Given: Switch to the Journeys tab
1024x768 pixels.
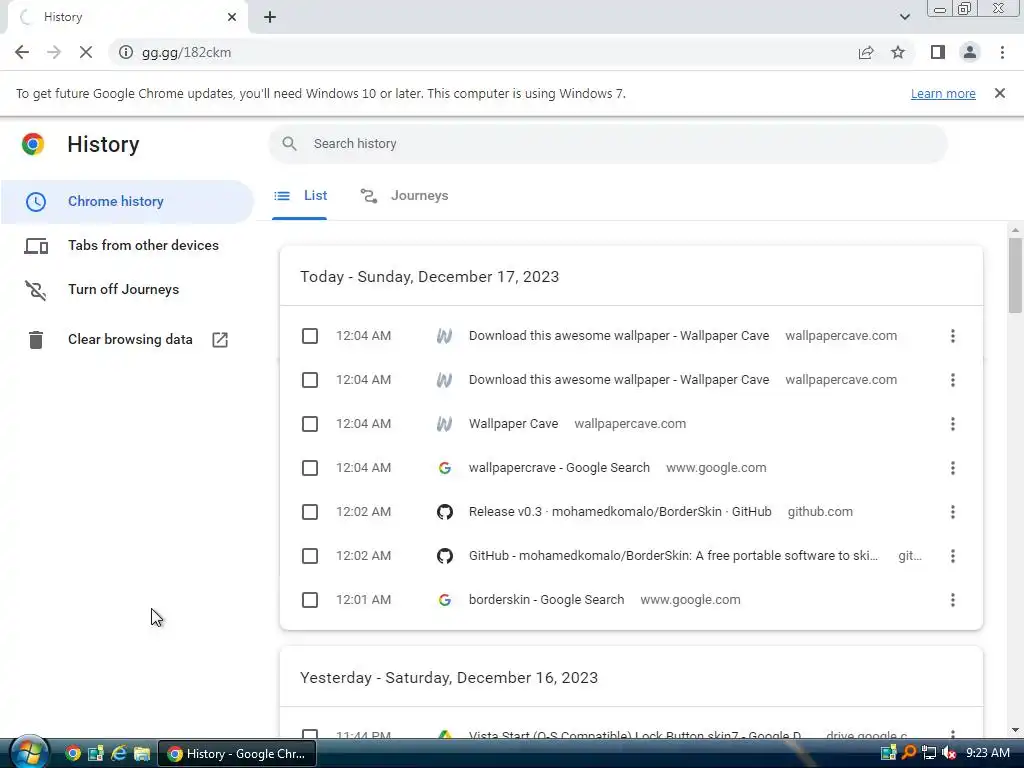Looking at the screenshot, I should coord(404,196).
